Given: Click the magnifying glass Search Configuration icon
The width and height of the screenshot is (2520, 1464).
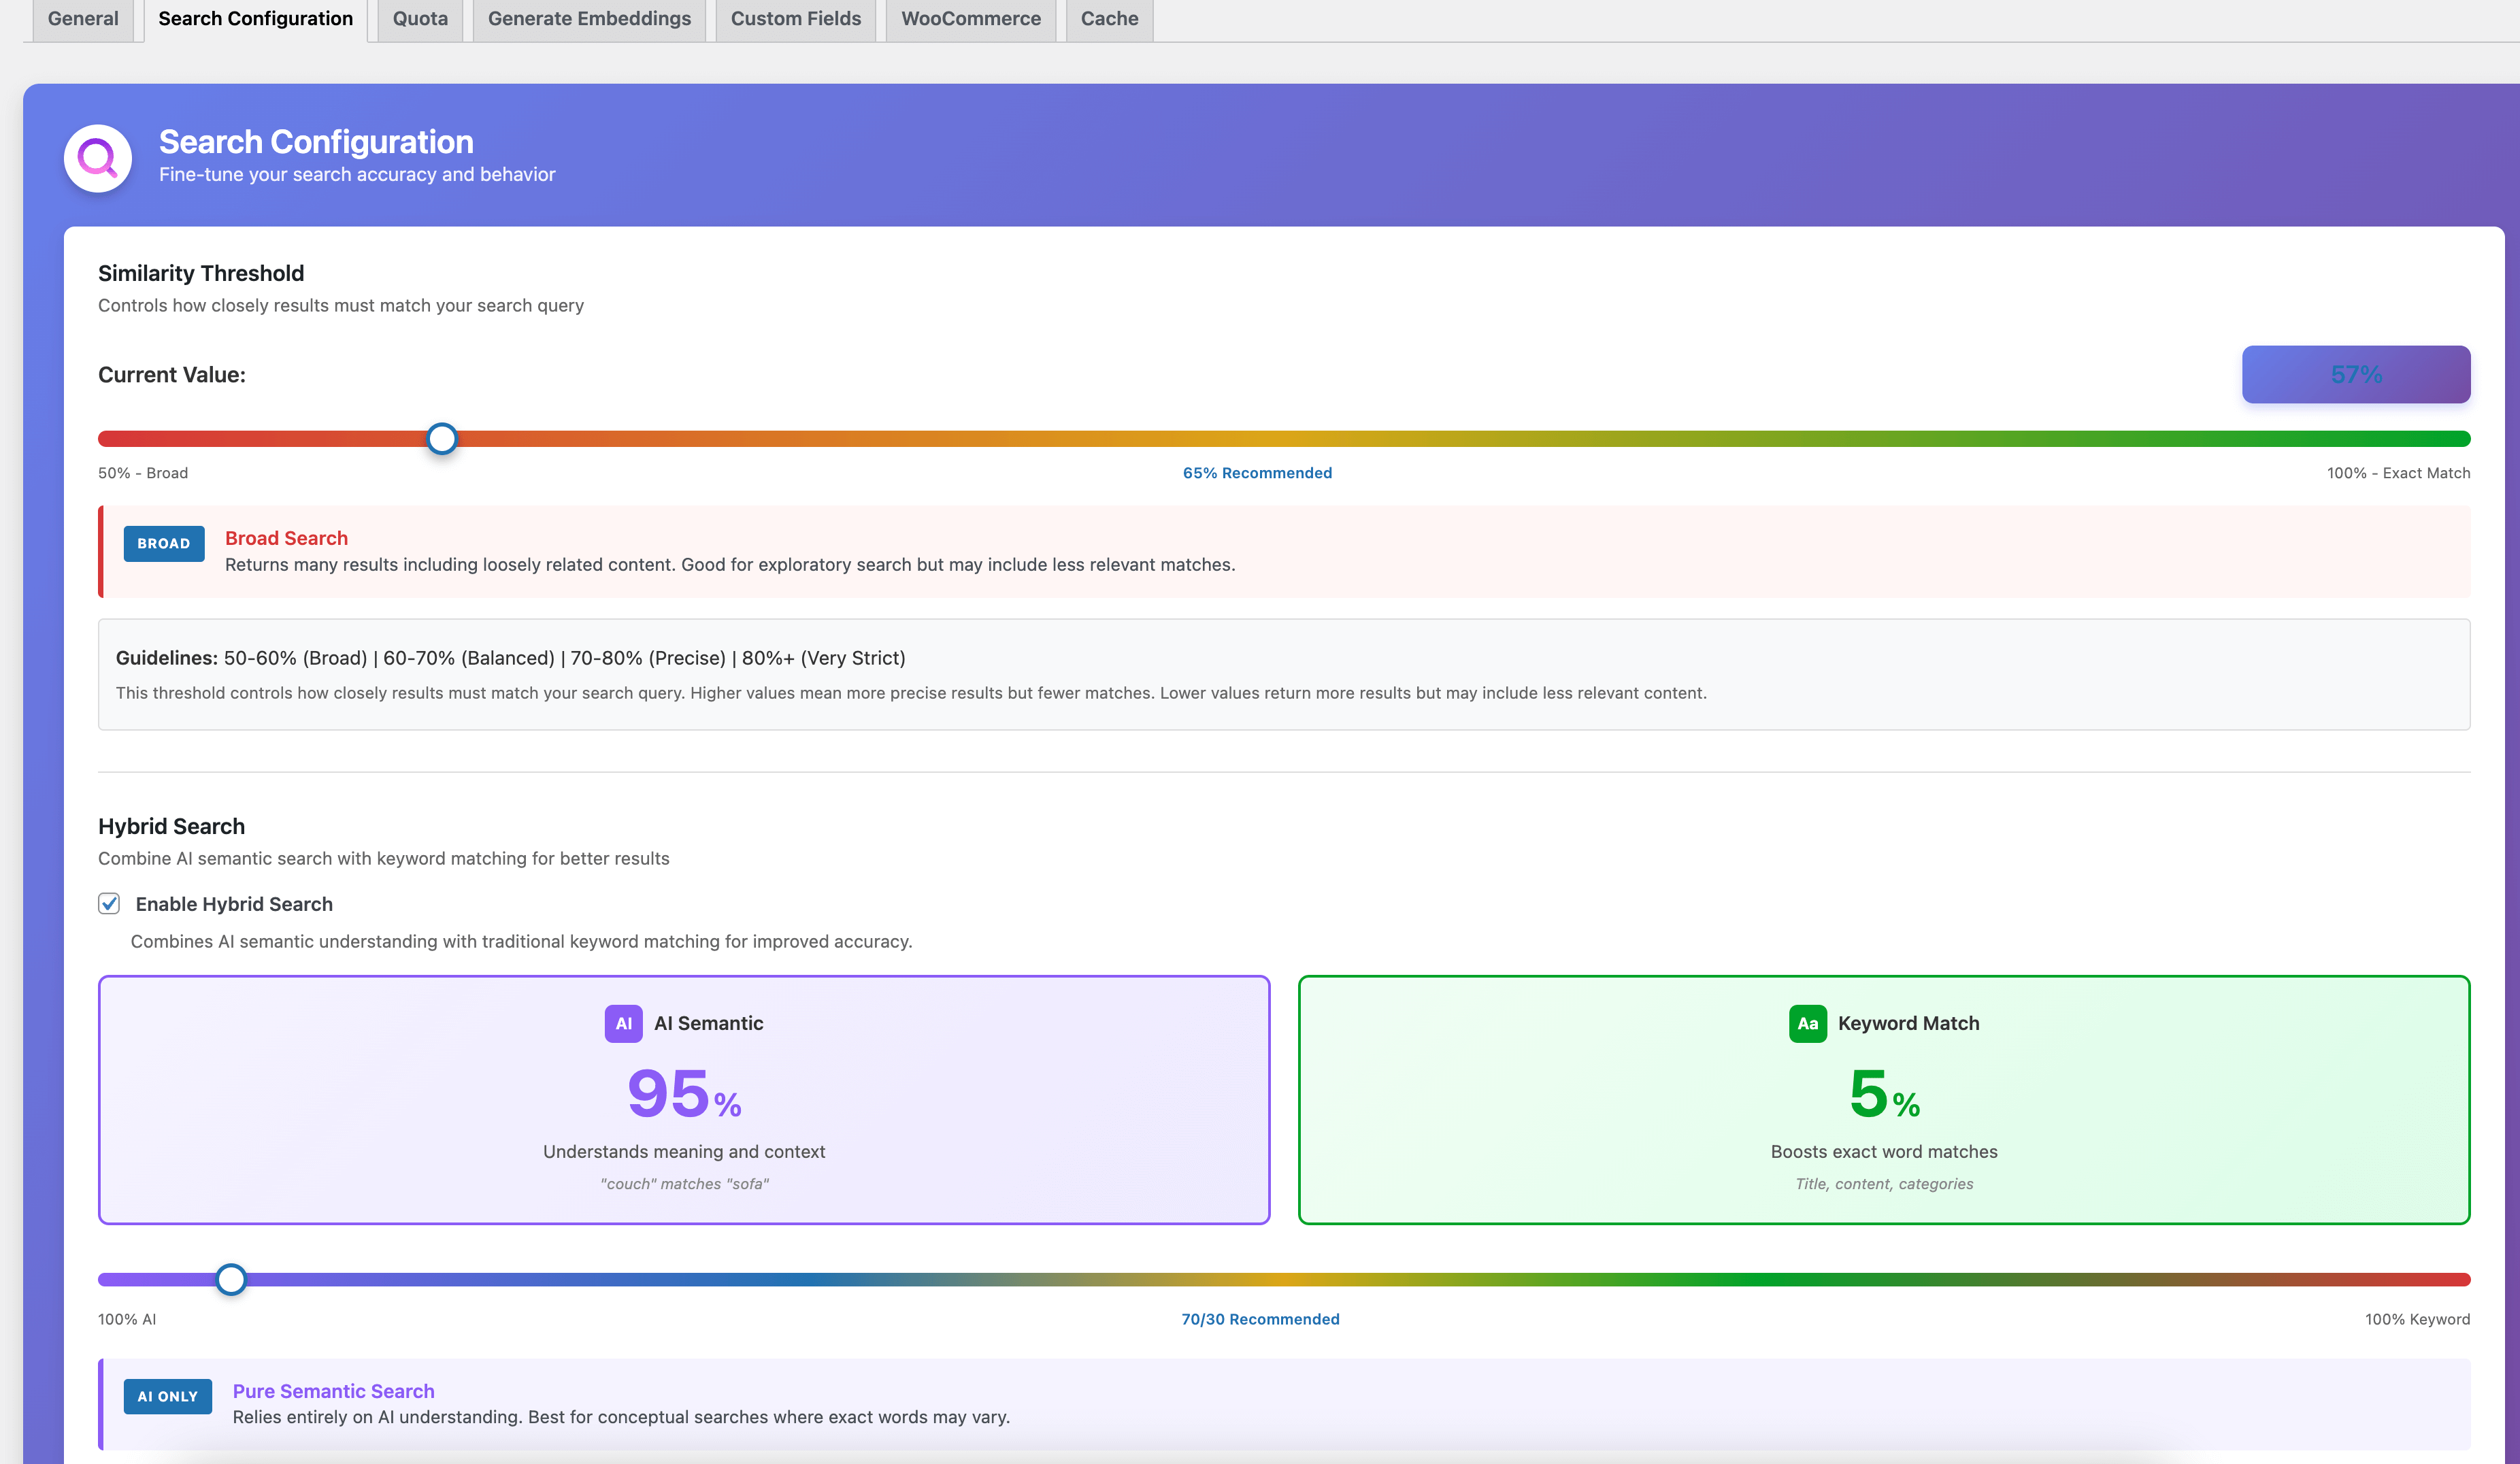Looking at the screenshot, I should [98, 158].
